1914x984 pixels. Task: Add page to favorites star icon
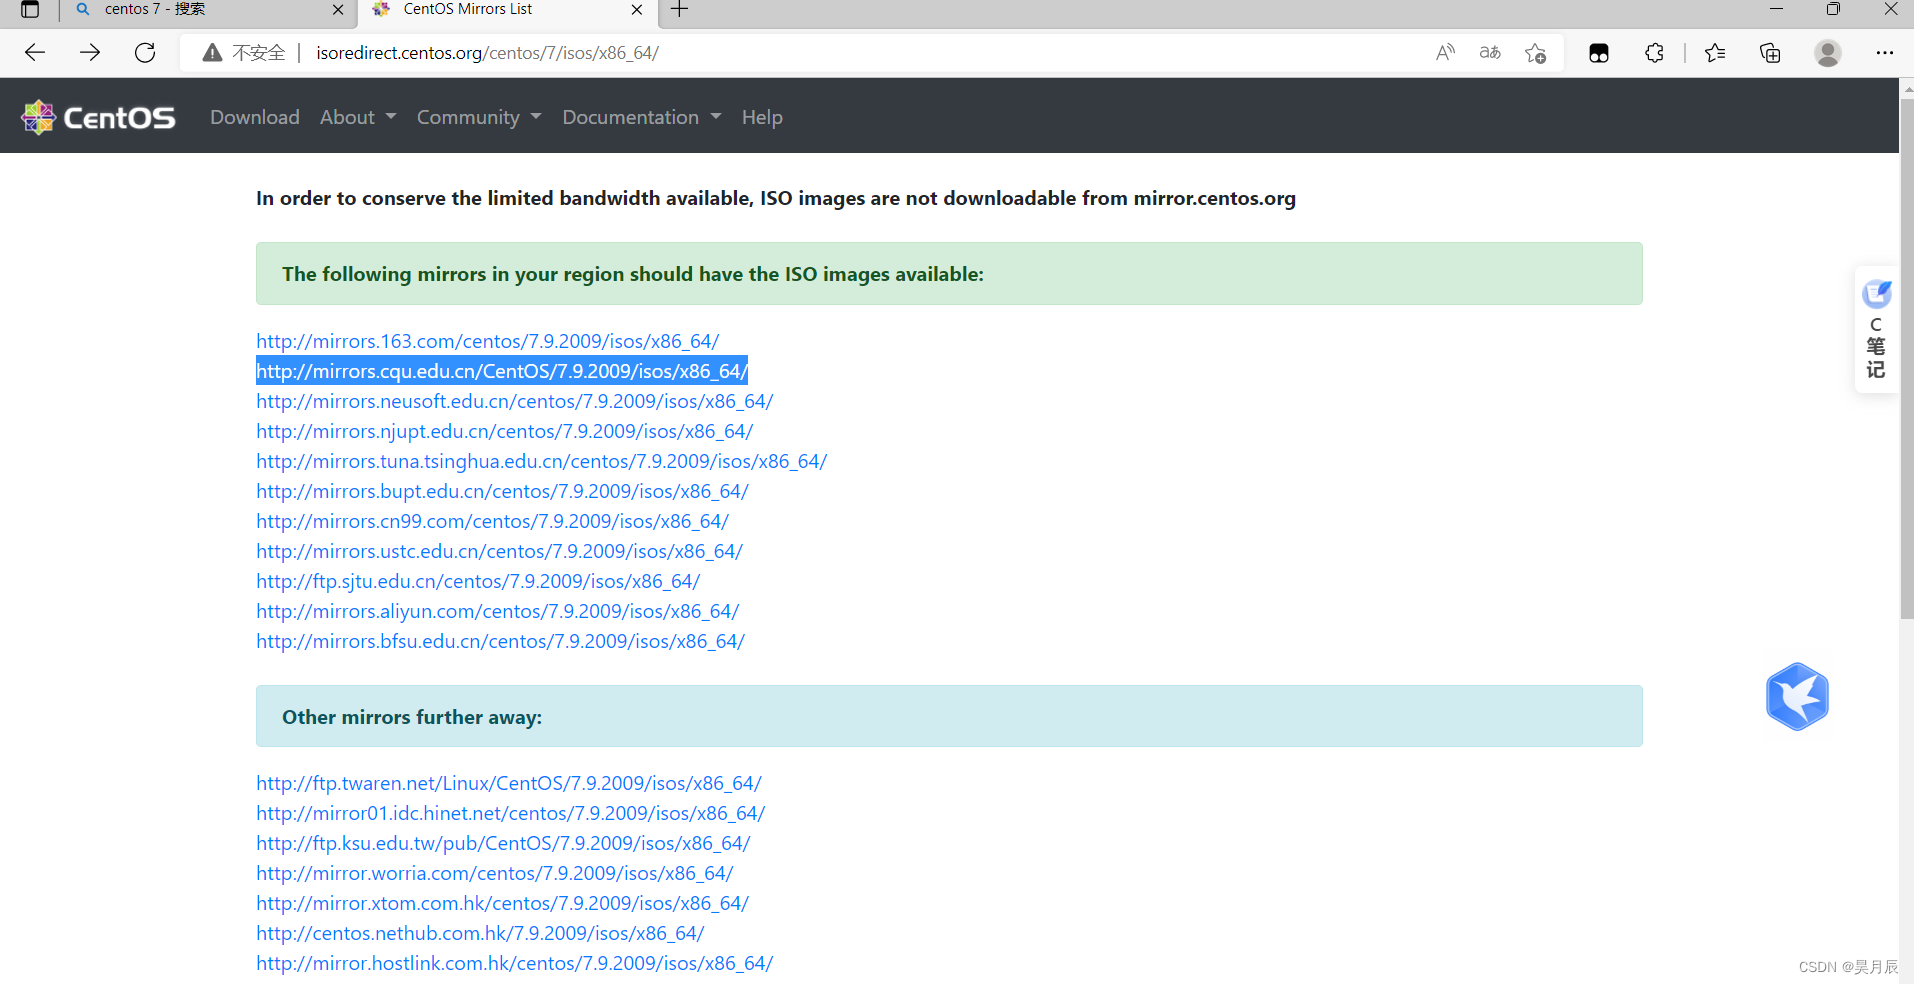pyautogui.click(x=1536, y=53)
